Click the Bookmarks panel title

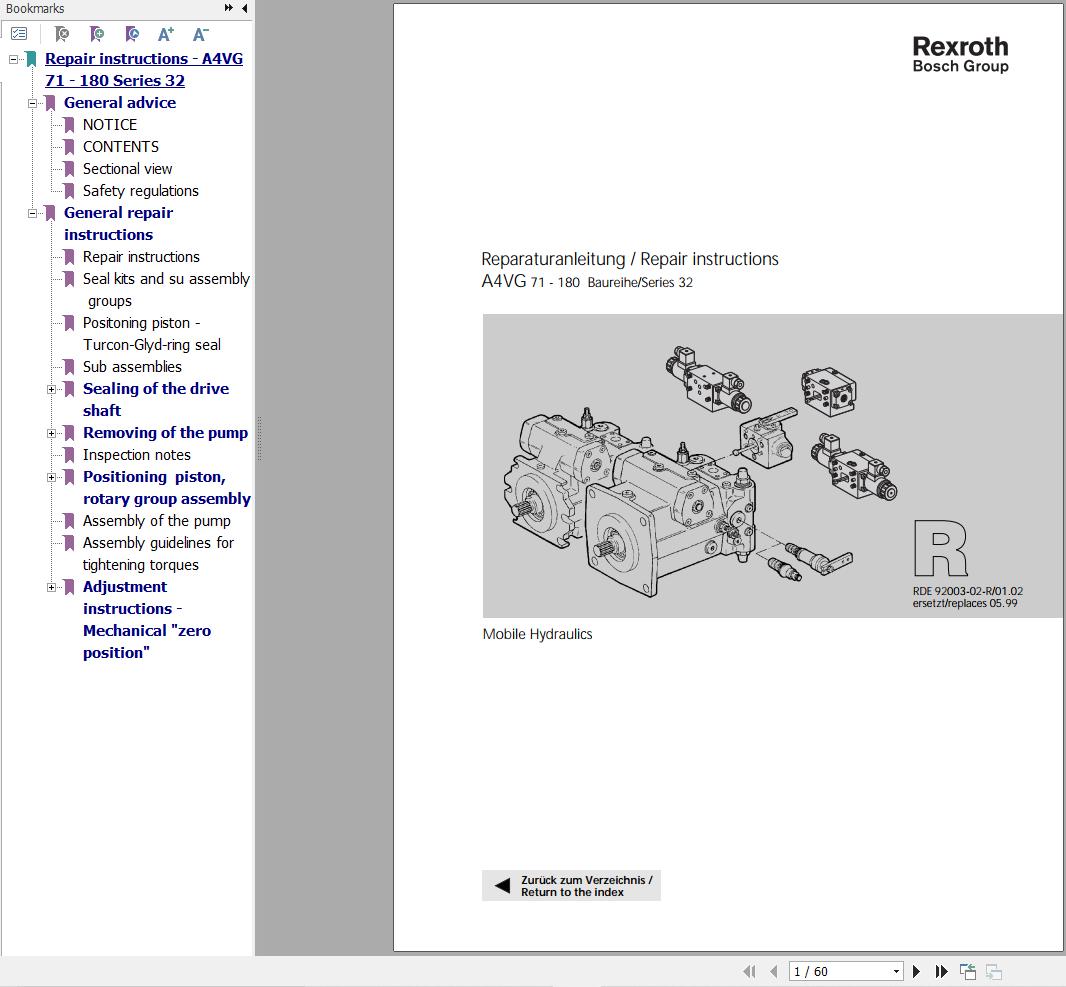[x=35, y=8]
